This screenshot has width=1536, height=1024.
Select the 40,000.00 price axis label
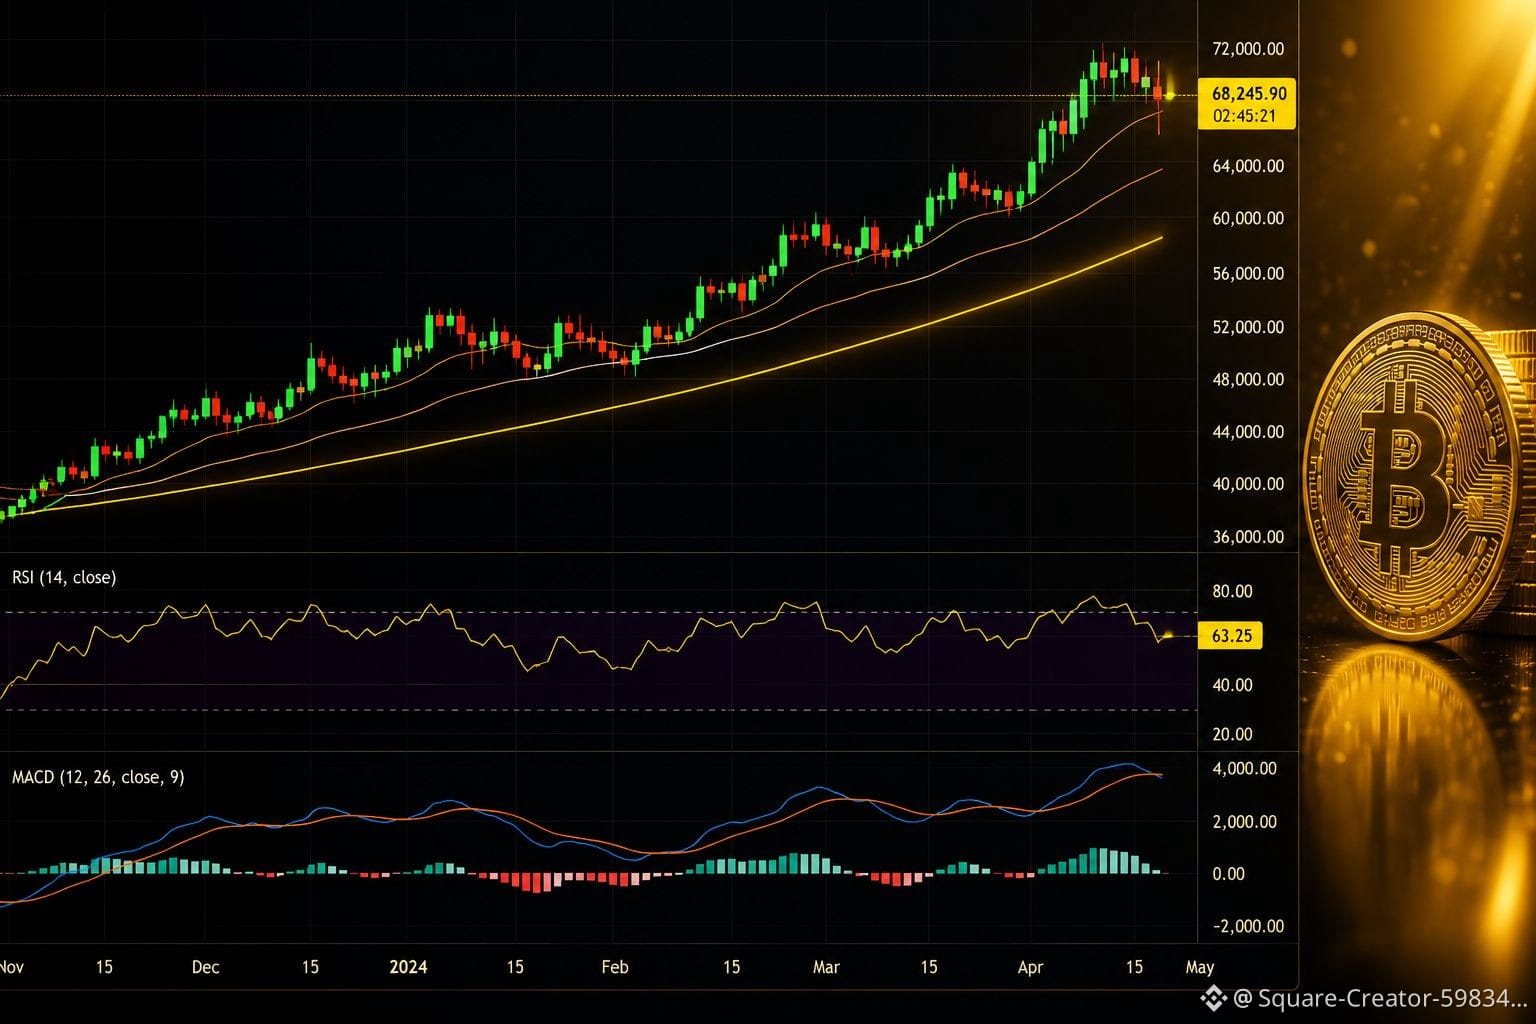coord(1248,484)
